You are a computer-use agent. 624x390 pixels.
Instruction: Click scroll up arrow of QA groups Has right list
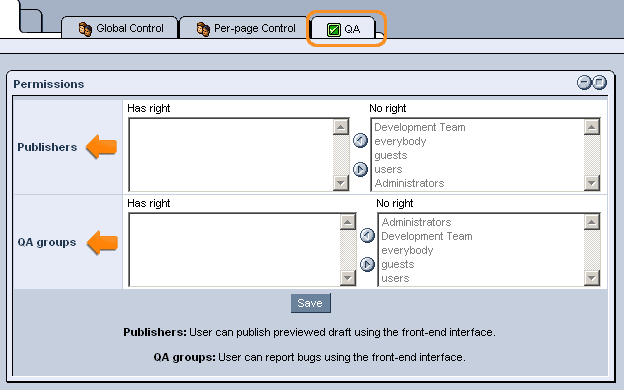pyautogui.click(x=348, y=222)
